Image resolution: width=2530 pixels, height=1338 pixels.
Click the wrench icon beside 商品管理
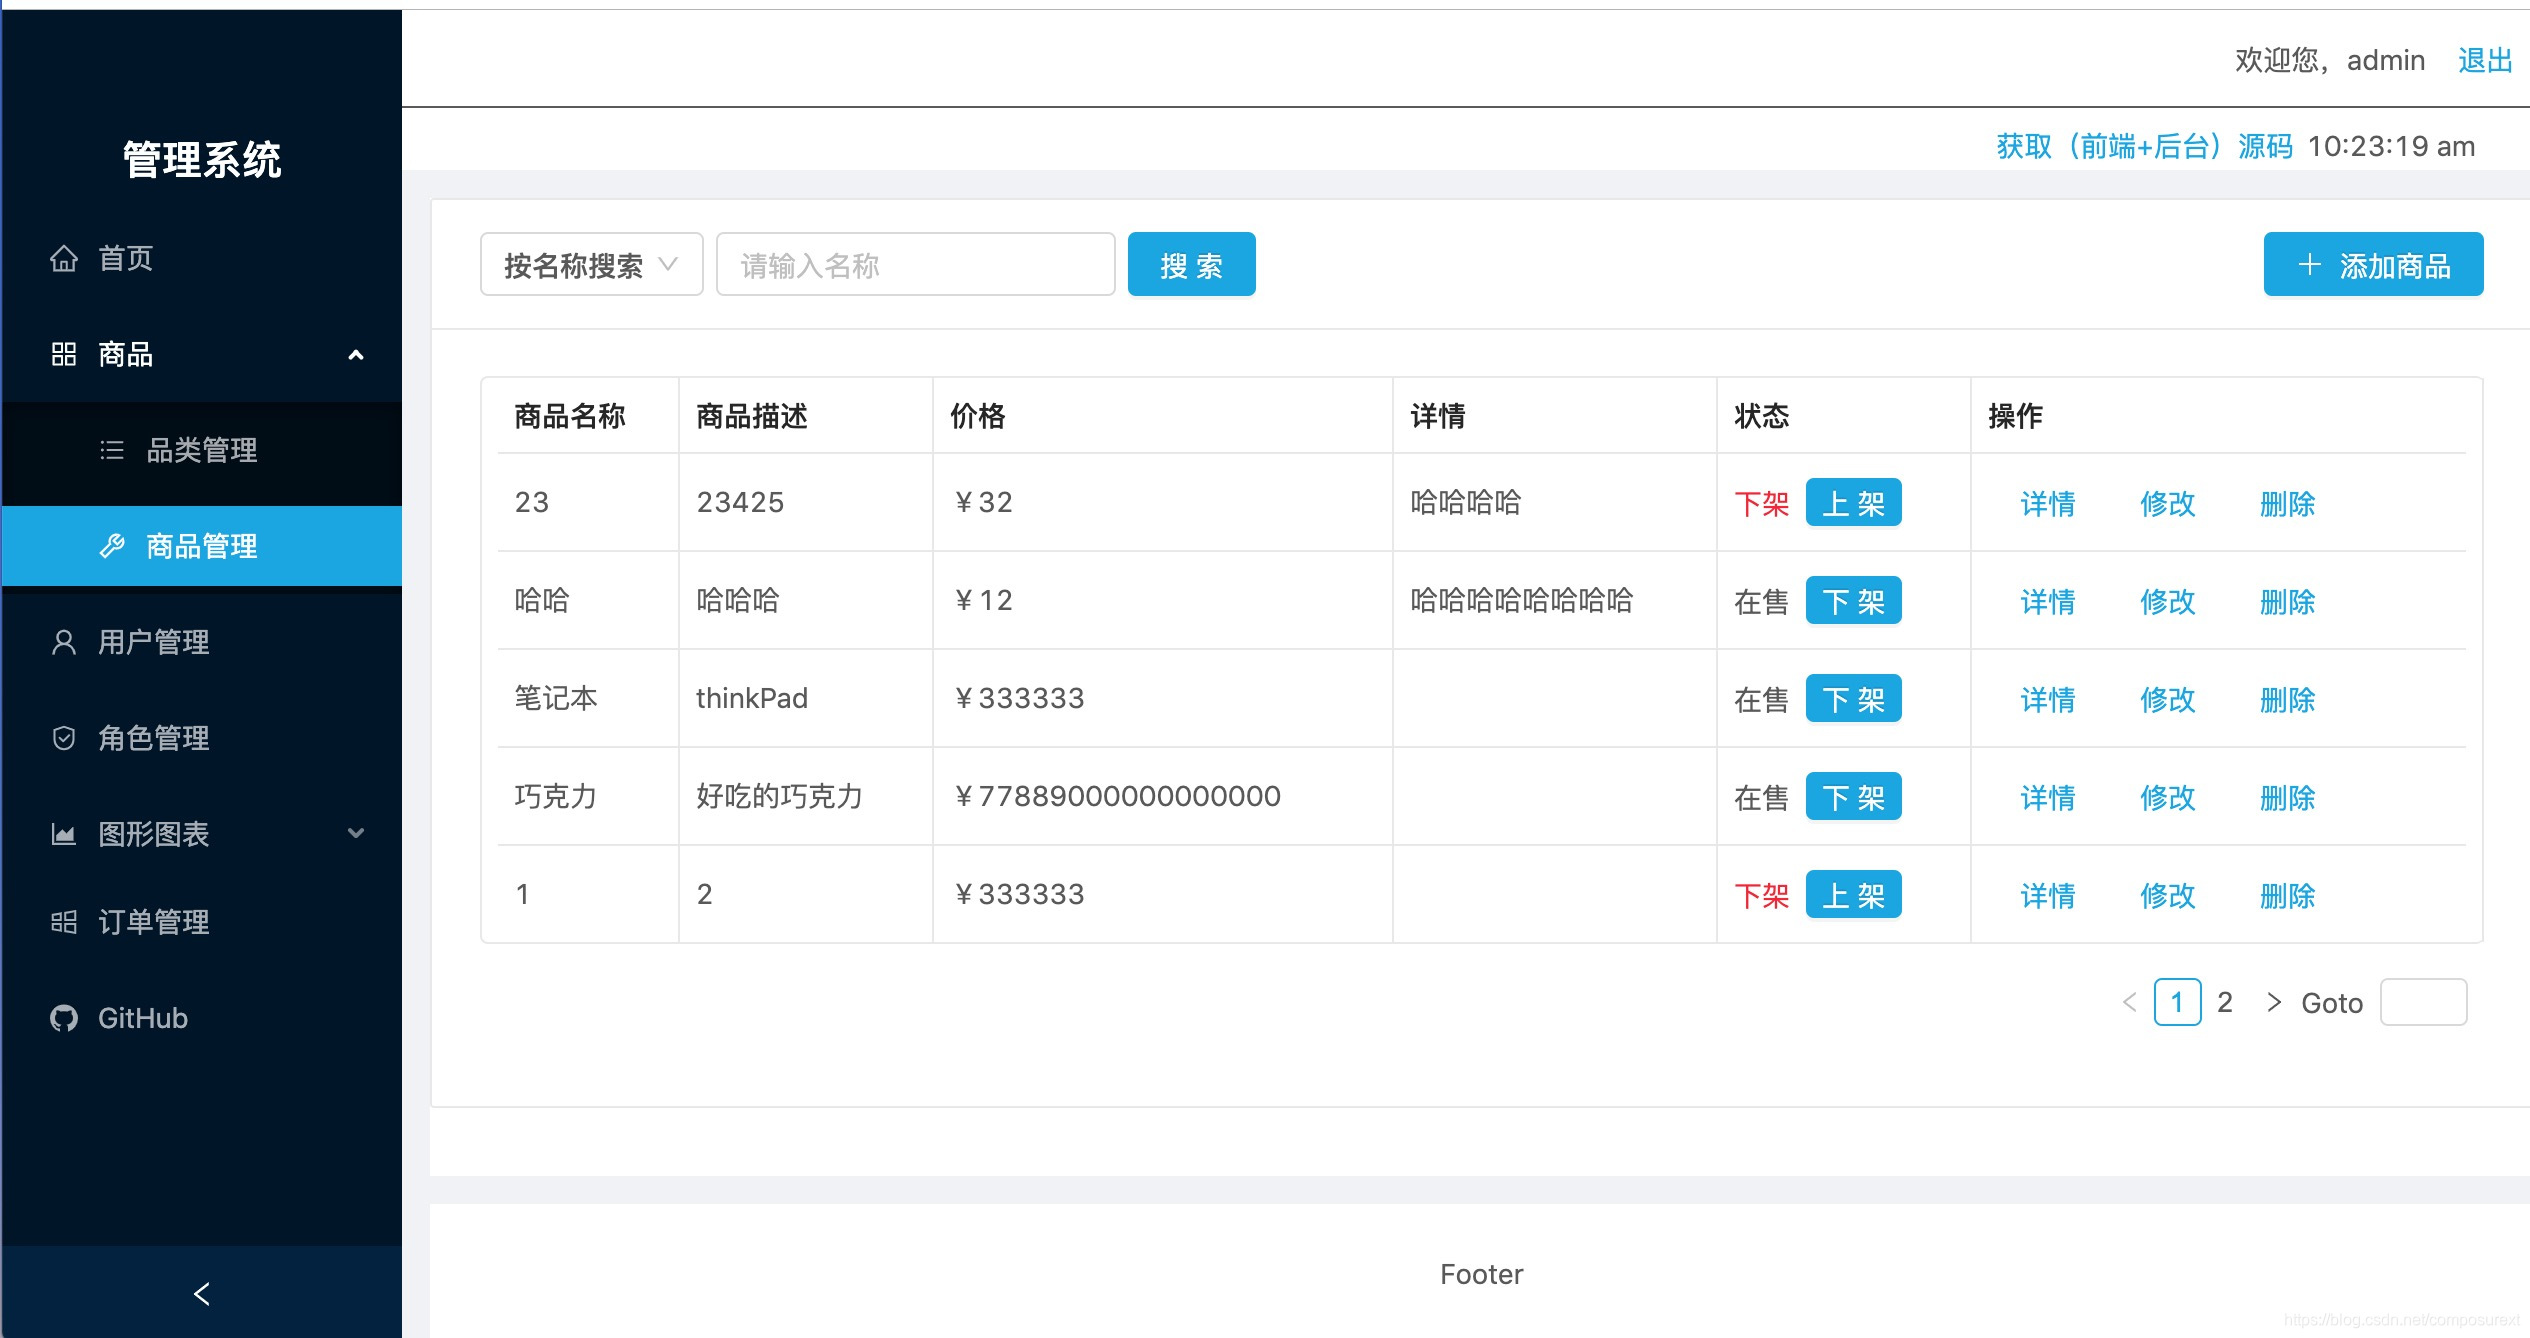pos(112,546)
